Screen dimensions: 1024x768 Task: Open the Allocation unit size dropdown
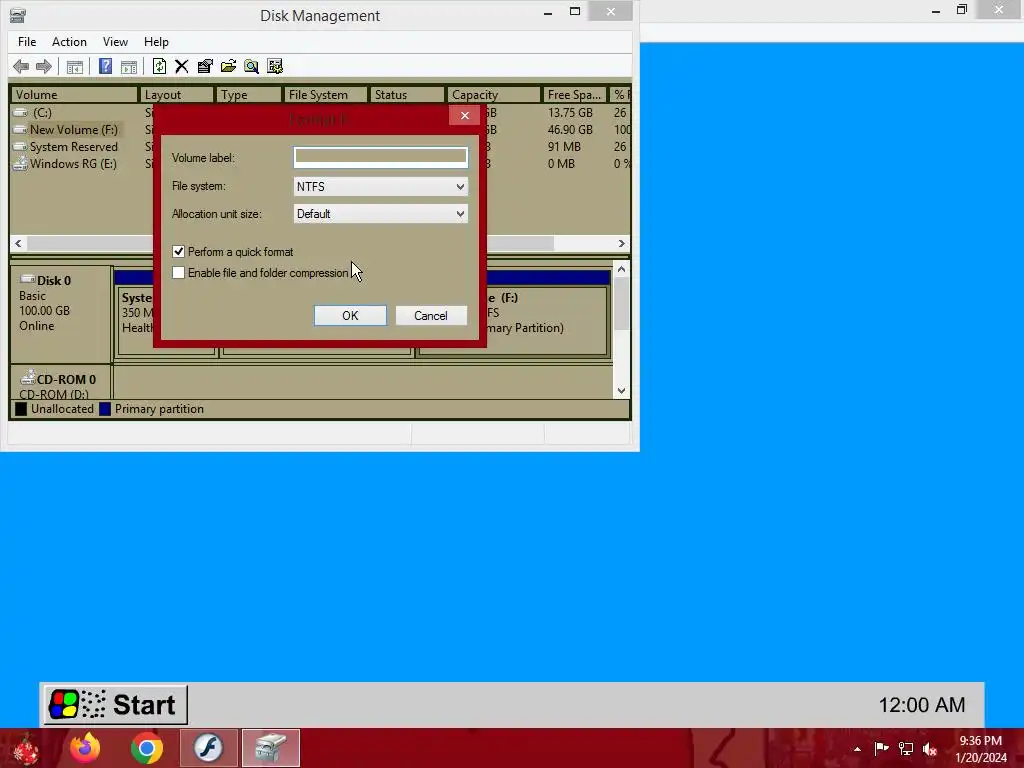pyautogui.click(x=381, y=214)
